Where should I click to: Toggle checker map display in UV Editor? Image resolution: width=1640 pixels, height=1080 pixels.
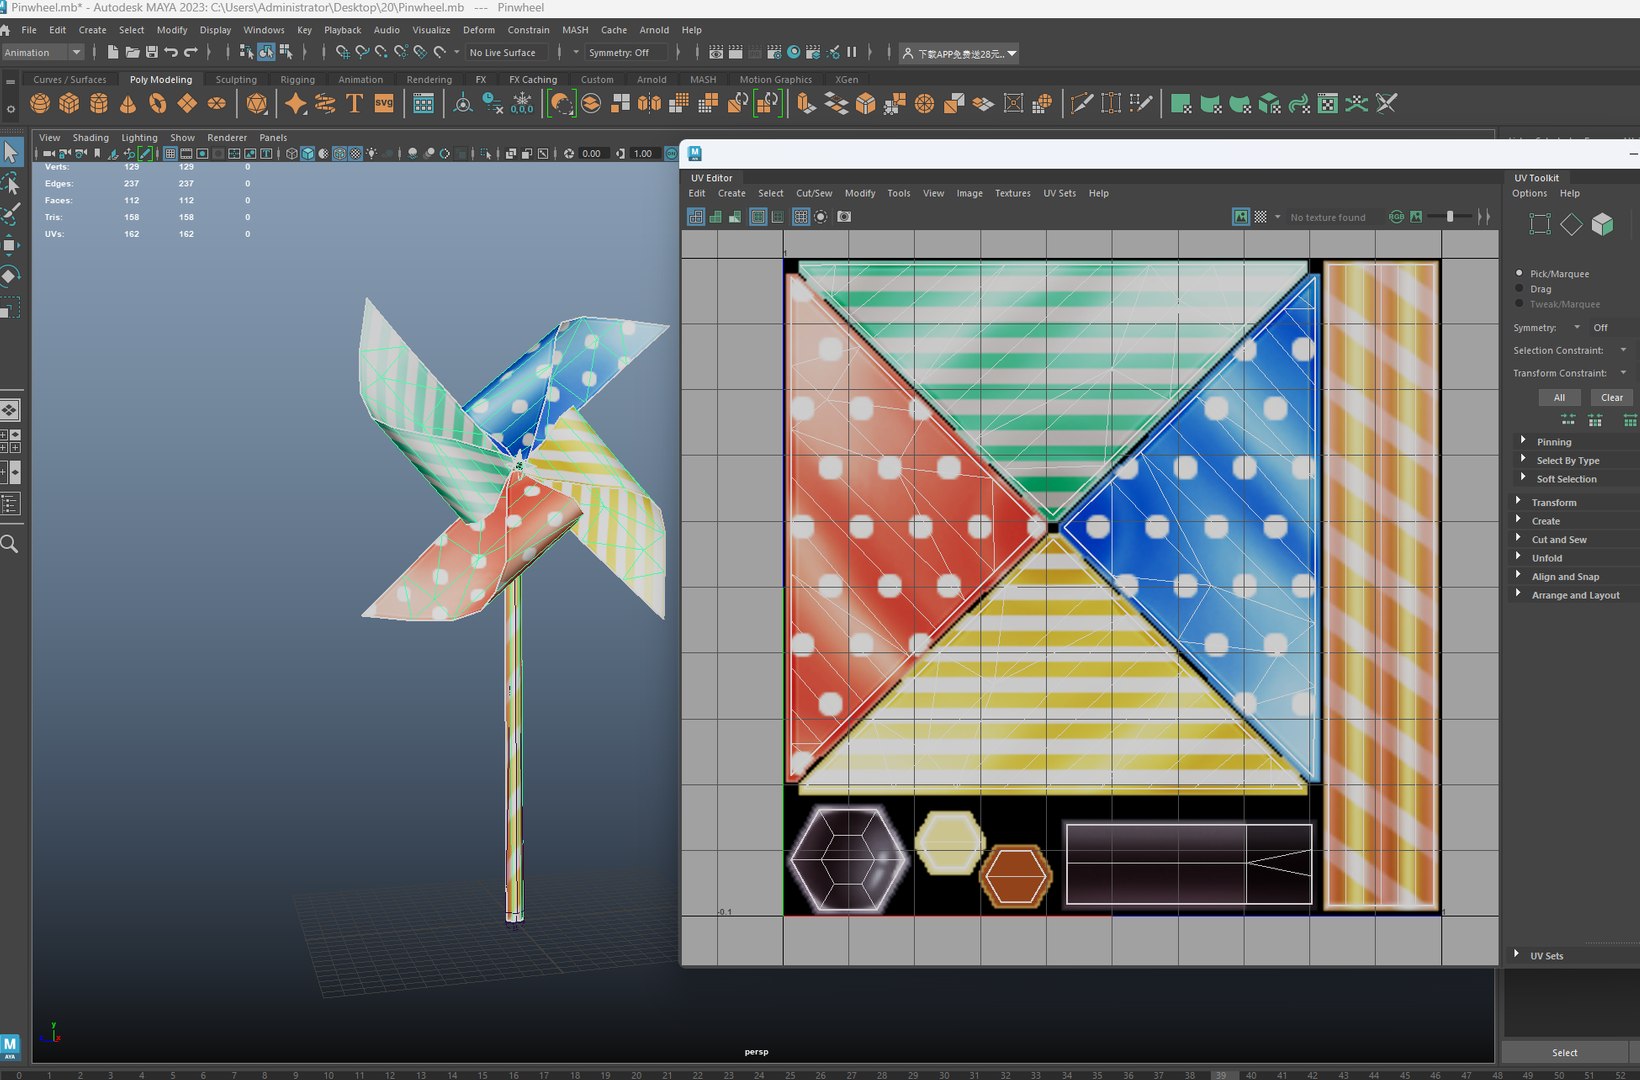tap(1261, 216)
